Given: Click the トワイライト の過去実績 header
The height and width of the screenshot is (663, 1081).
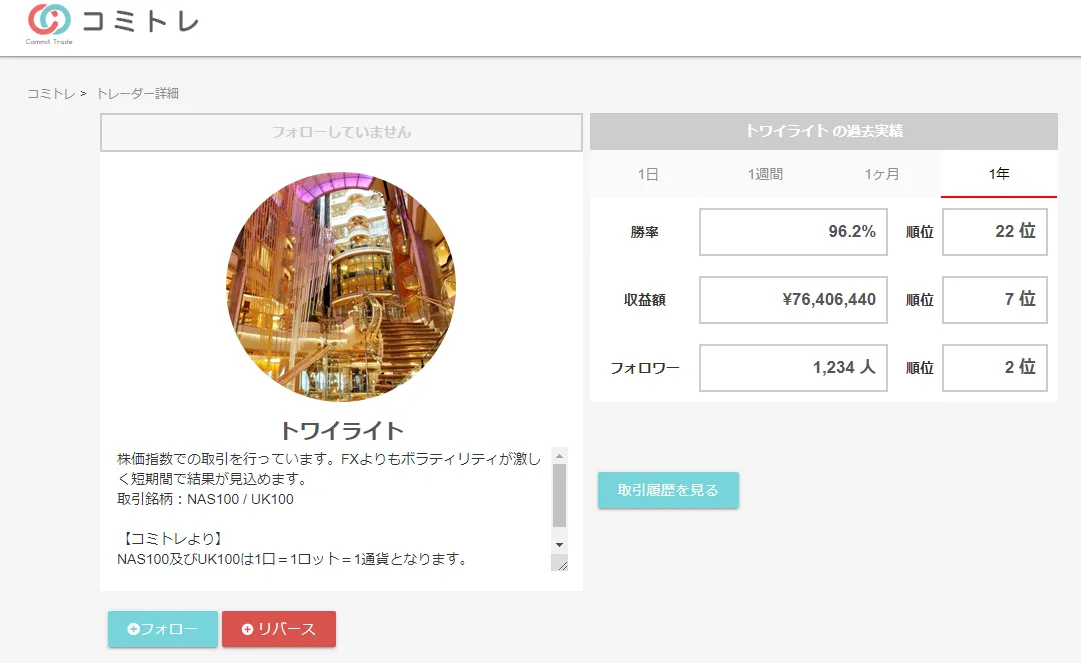Looking at the screenshot, I should pyautogui.click(x=824, y=131).
